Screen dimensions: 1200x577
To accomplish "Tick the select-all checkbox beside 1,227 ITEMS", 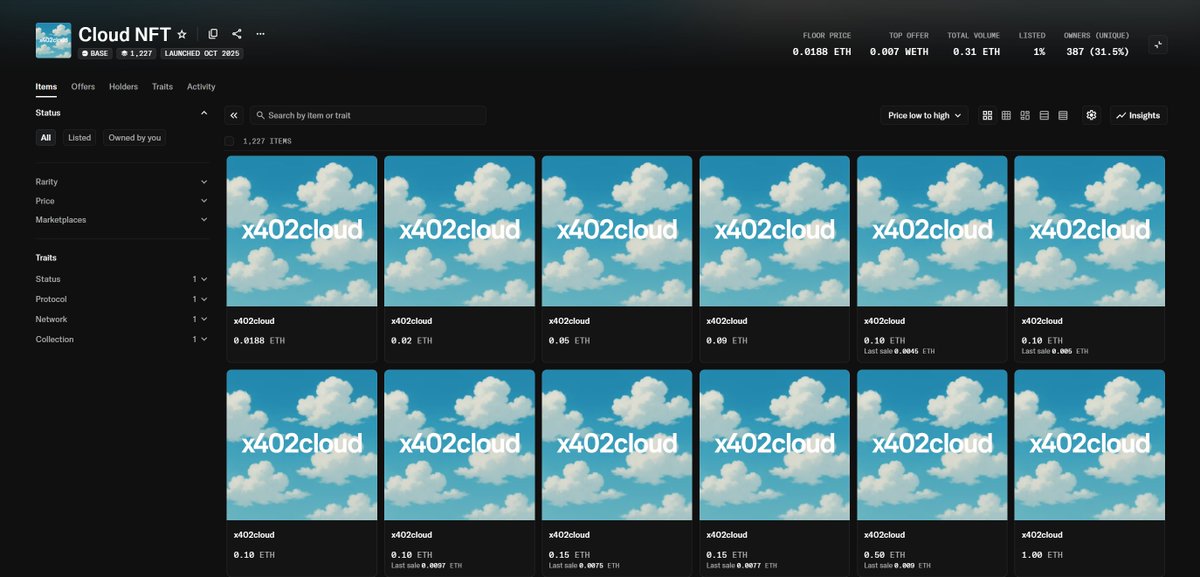I will (230, 141).
